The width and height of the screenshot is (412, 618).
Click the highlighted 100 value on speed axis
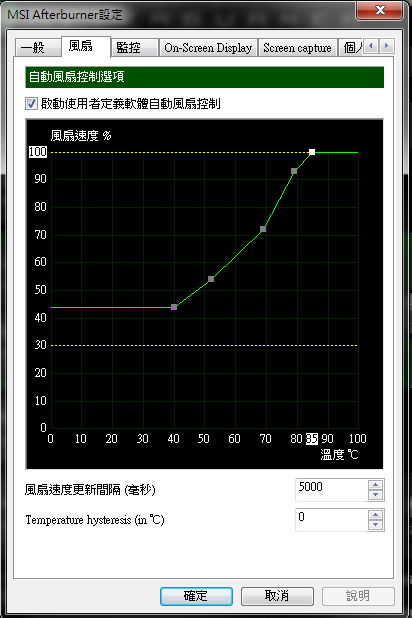tap(37, 152)
